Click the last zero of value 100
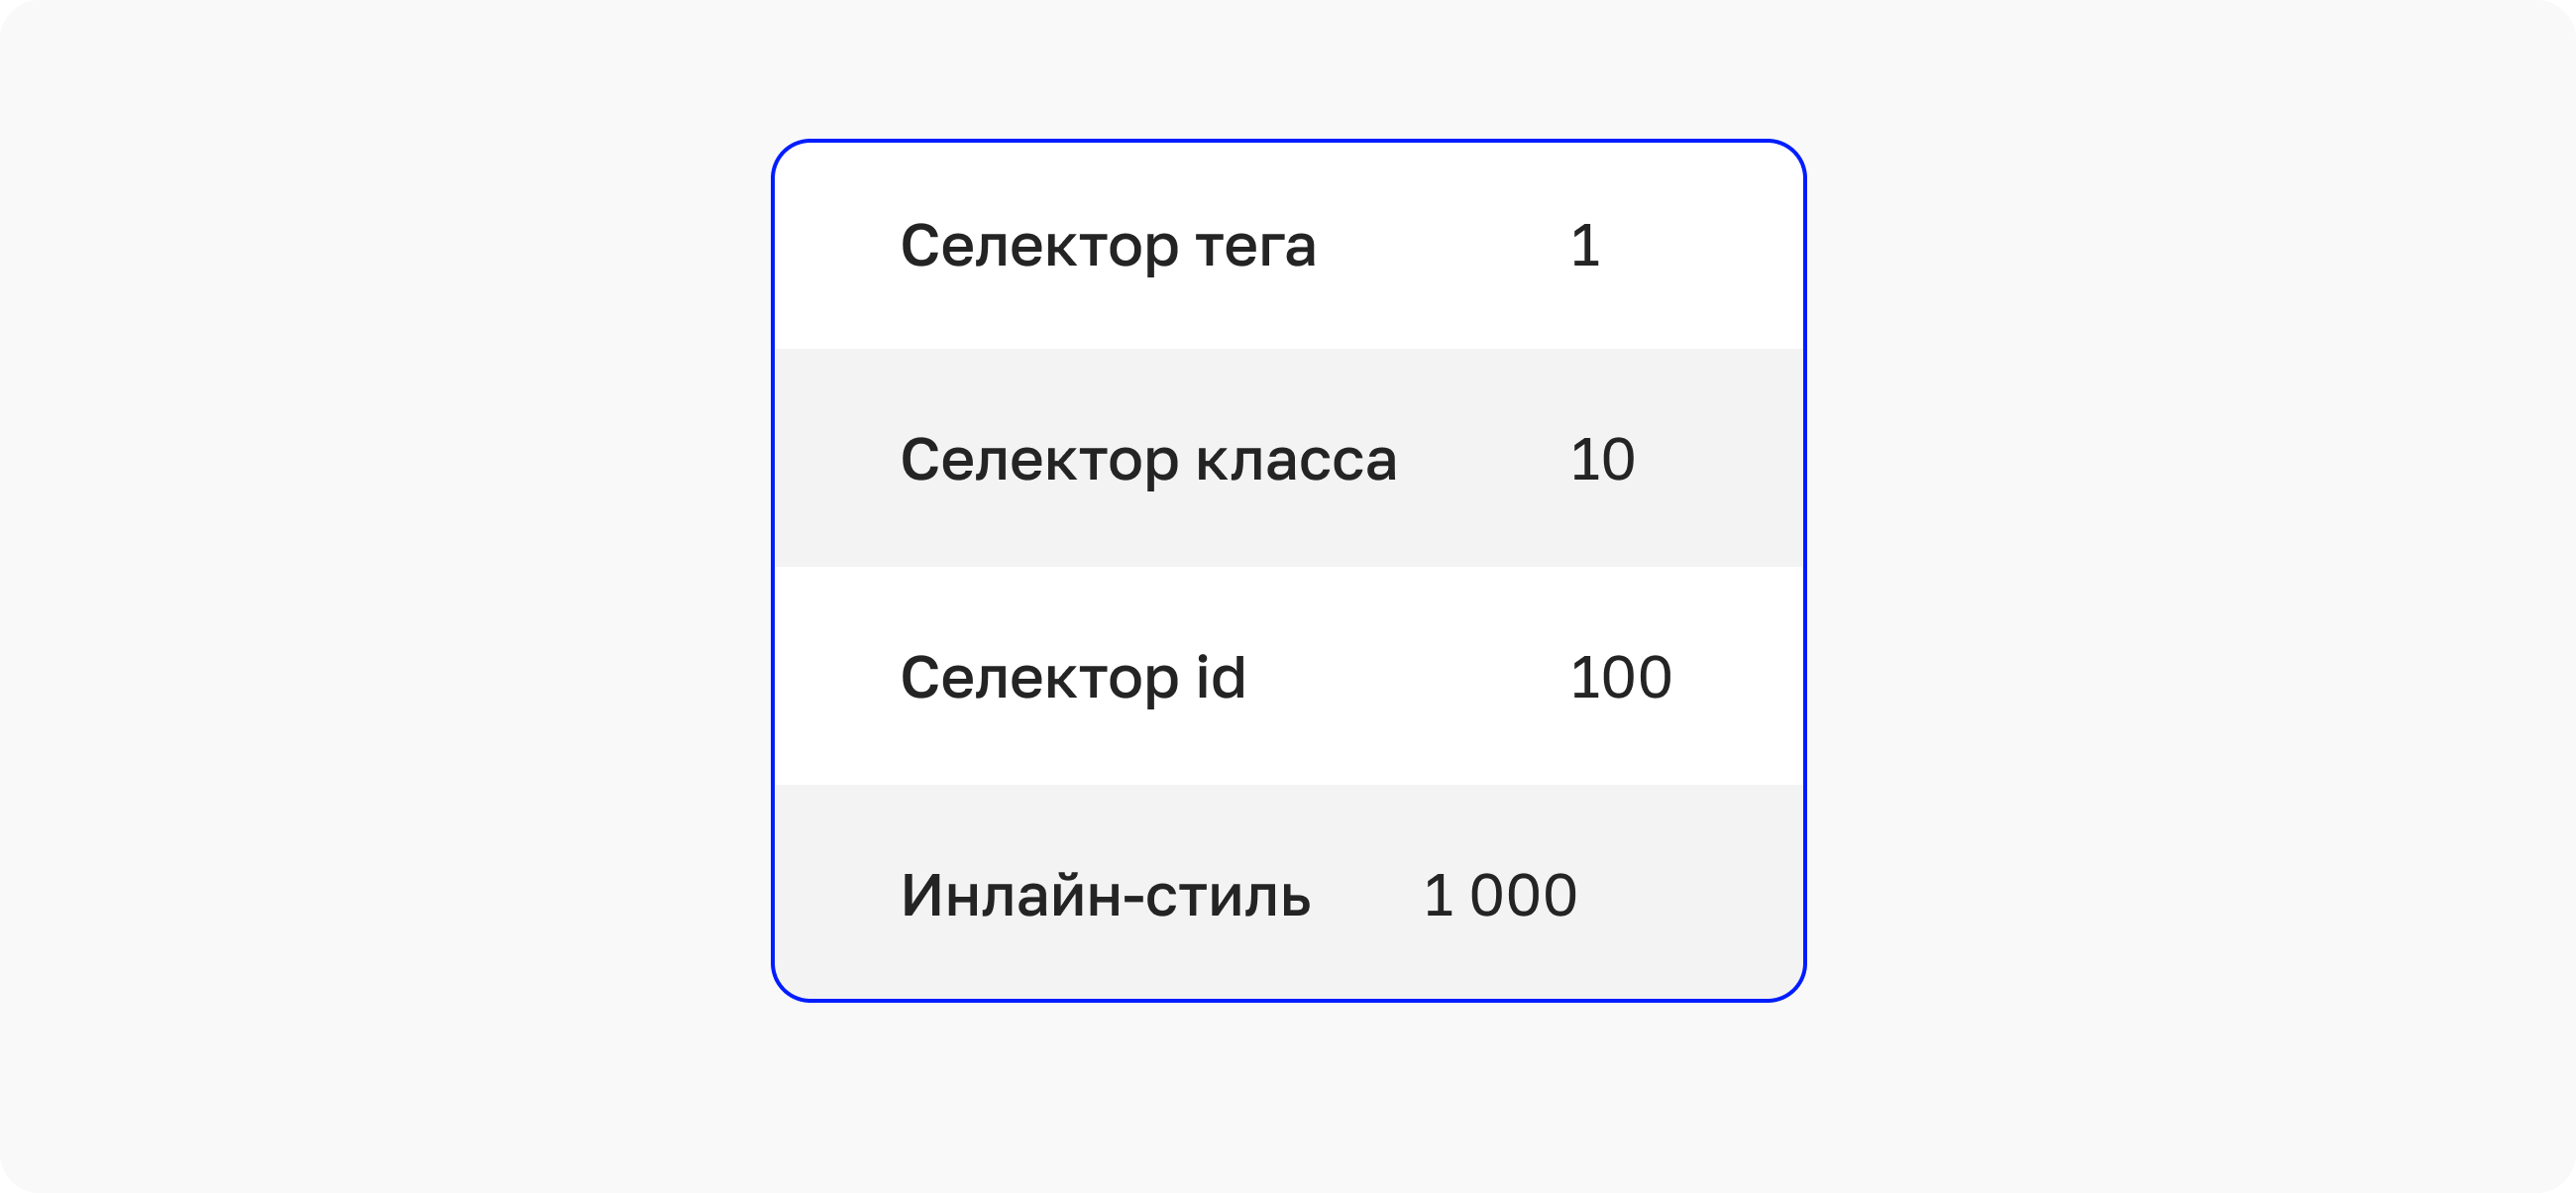This screenshot has height=1193, width=2576. coord(1655,678)
